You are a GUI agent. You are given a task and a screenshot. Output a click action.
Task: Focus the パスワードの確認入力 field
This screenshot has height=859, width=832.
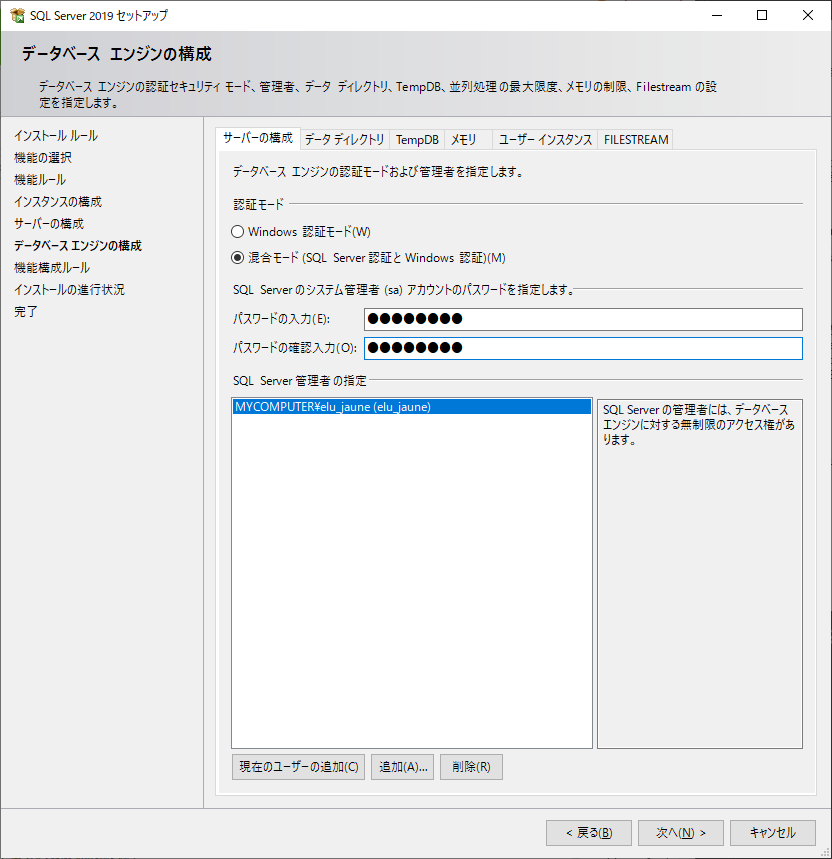click(x=583, y=348)
